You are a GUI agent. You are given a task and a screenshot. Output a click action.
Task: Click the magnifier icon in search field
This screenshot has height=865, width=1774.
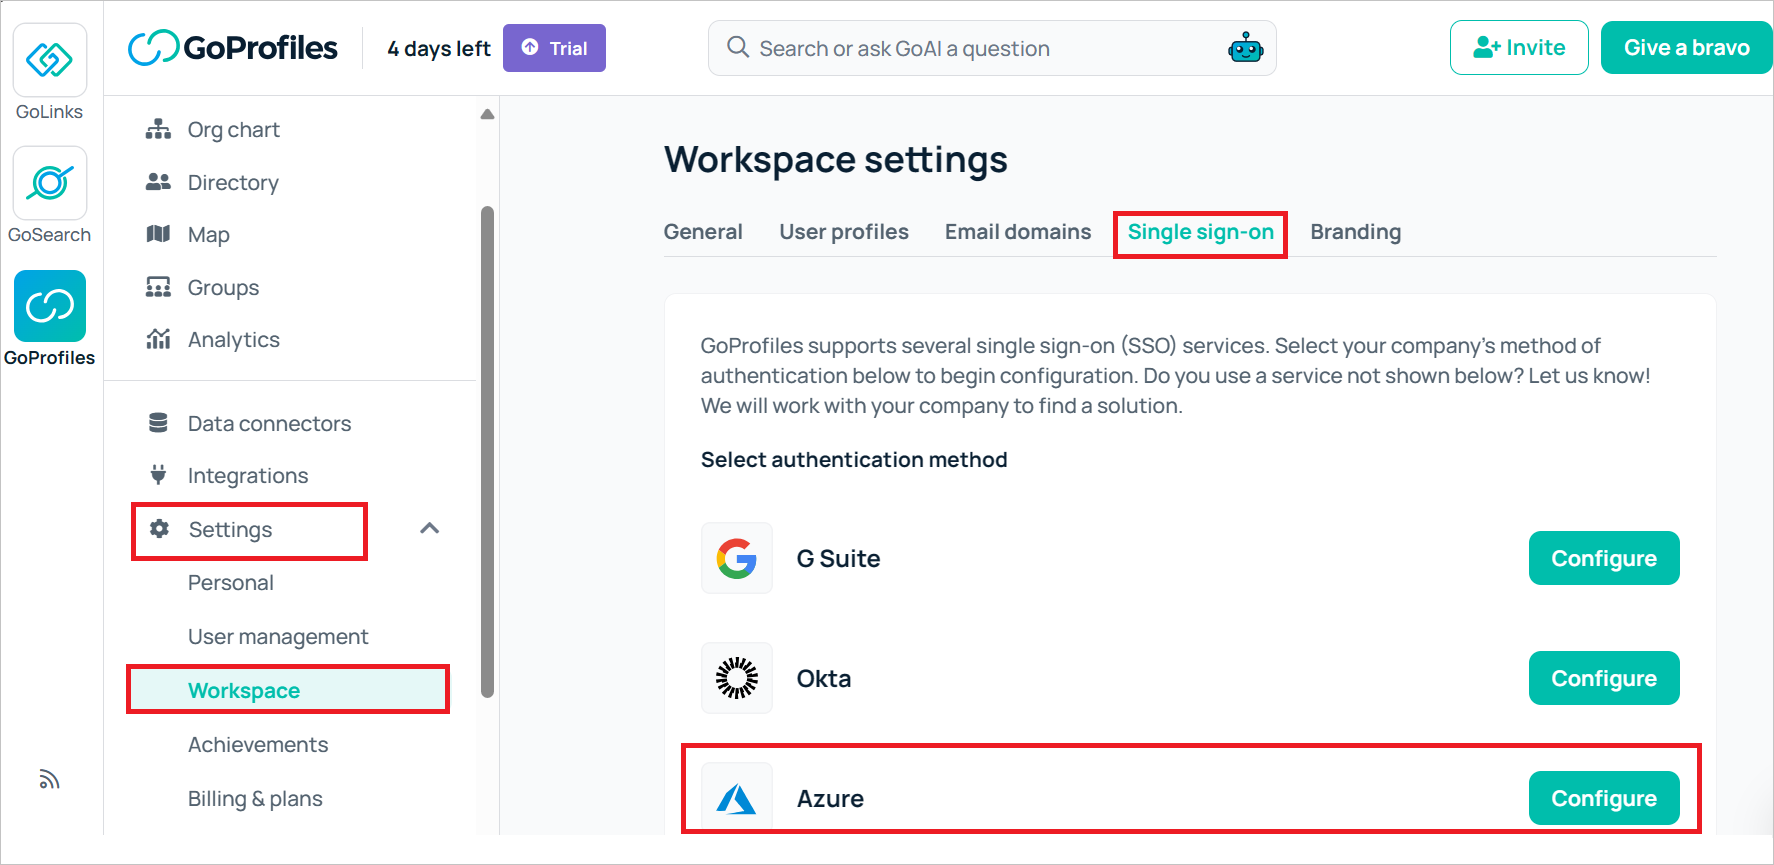click(738, 47)
